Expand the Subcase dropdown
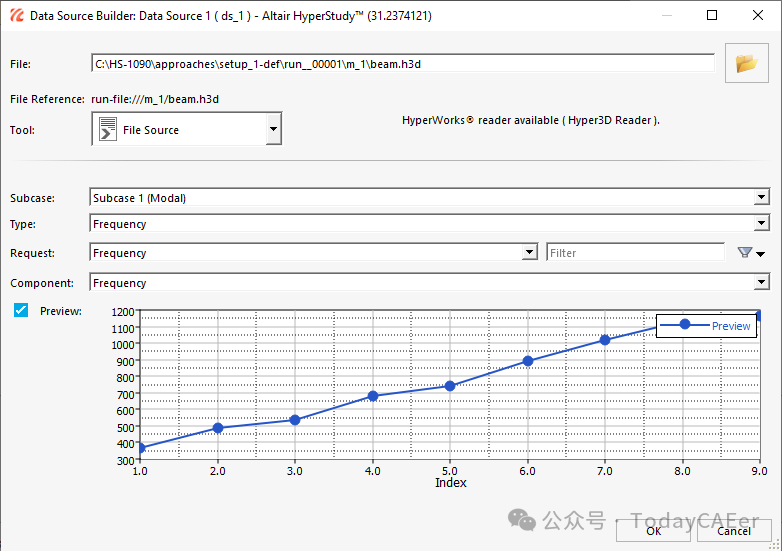 click(761, 197)
